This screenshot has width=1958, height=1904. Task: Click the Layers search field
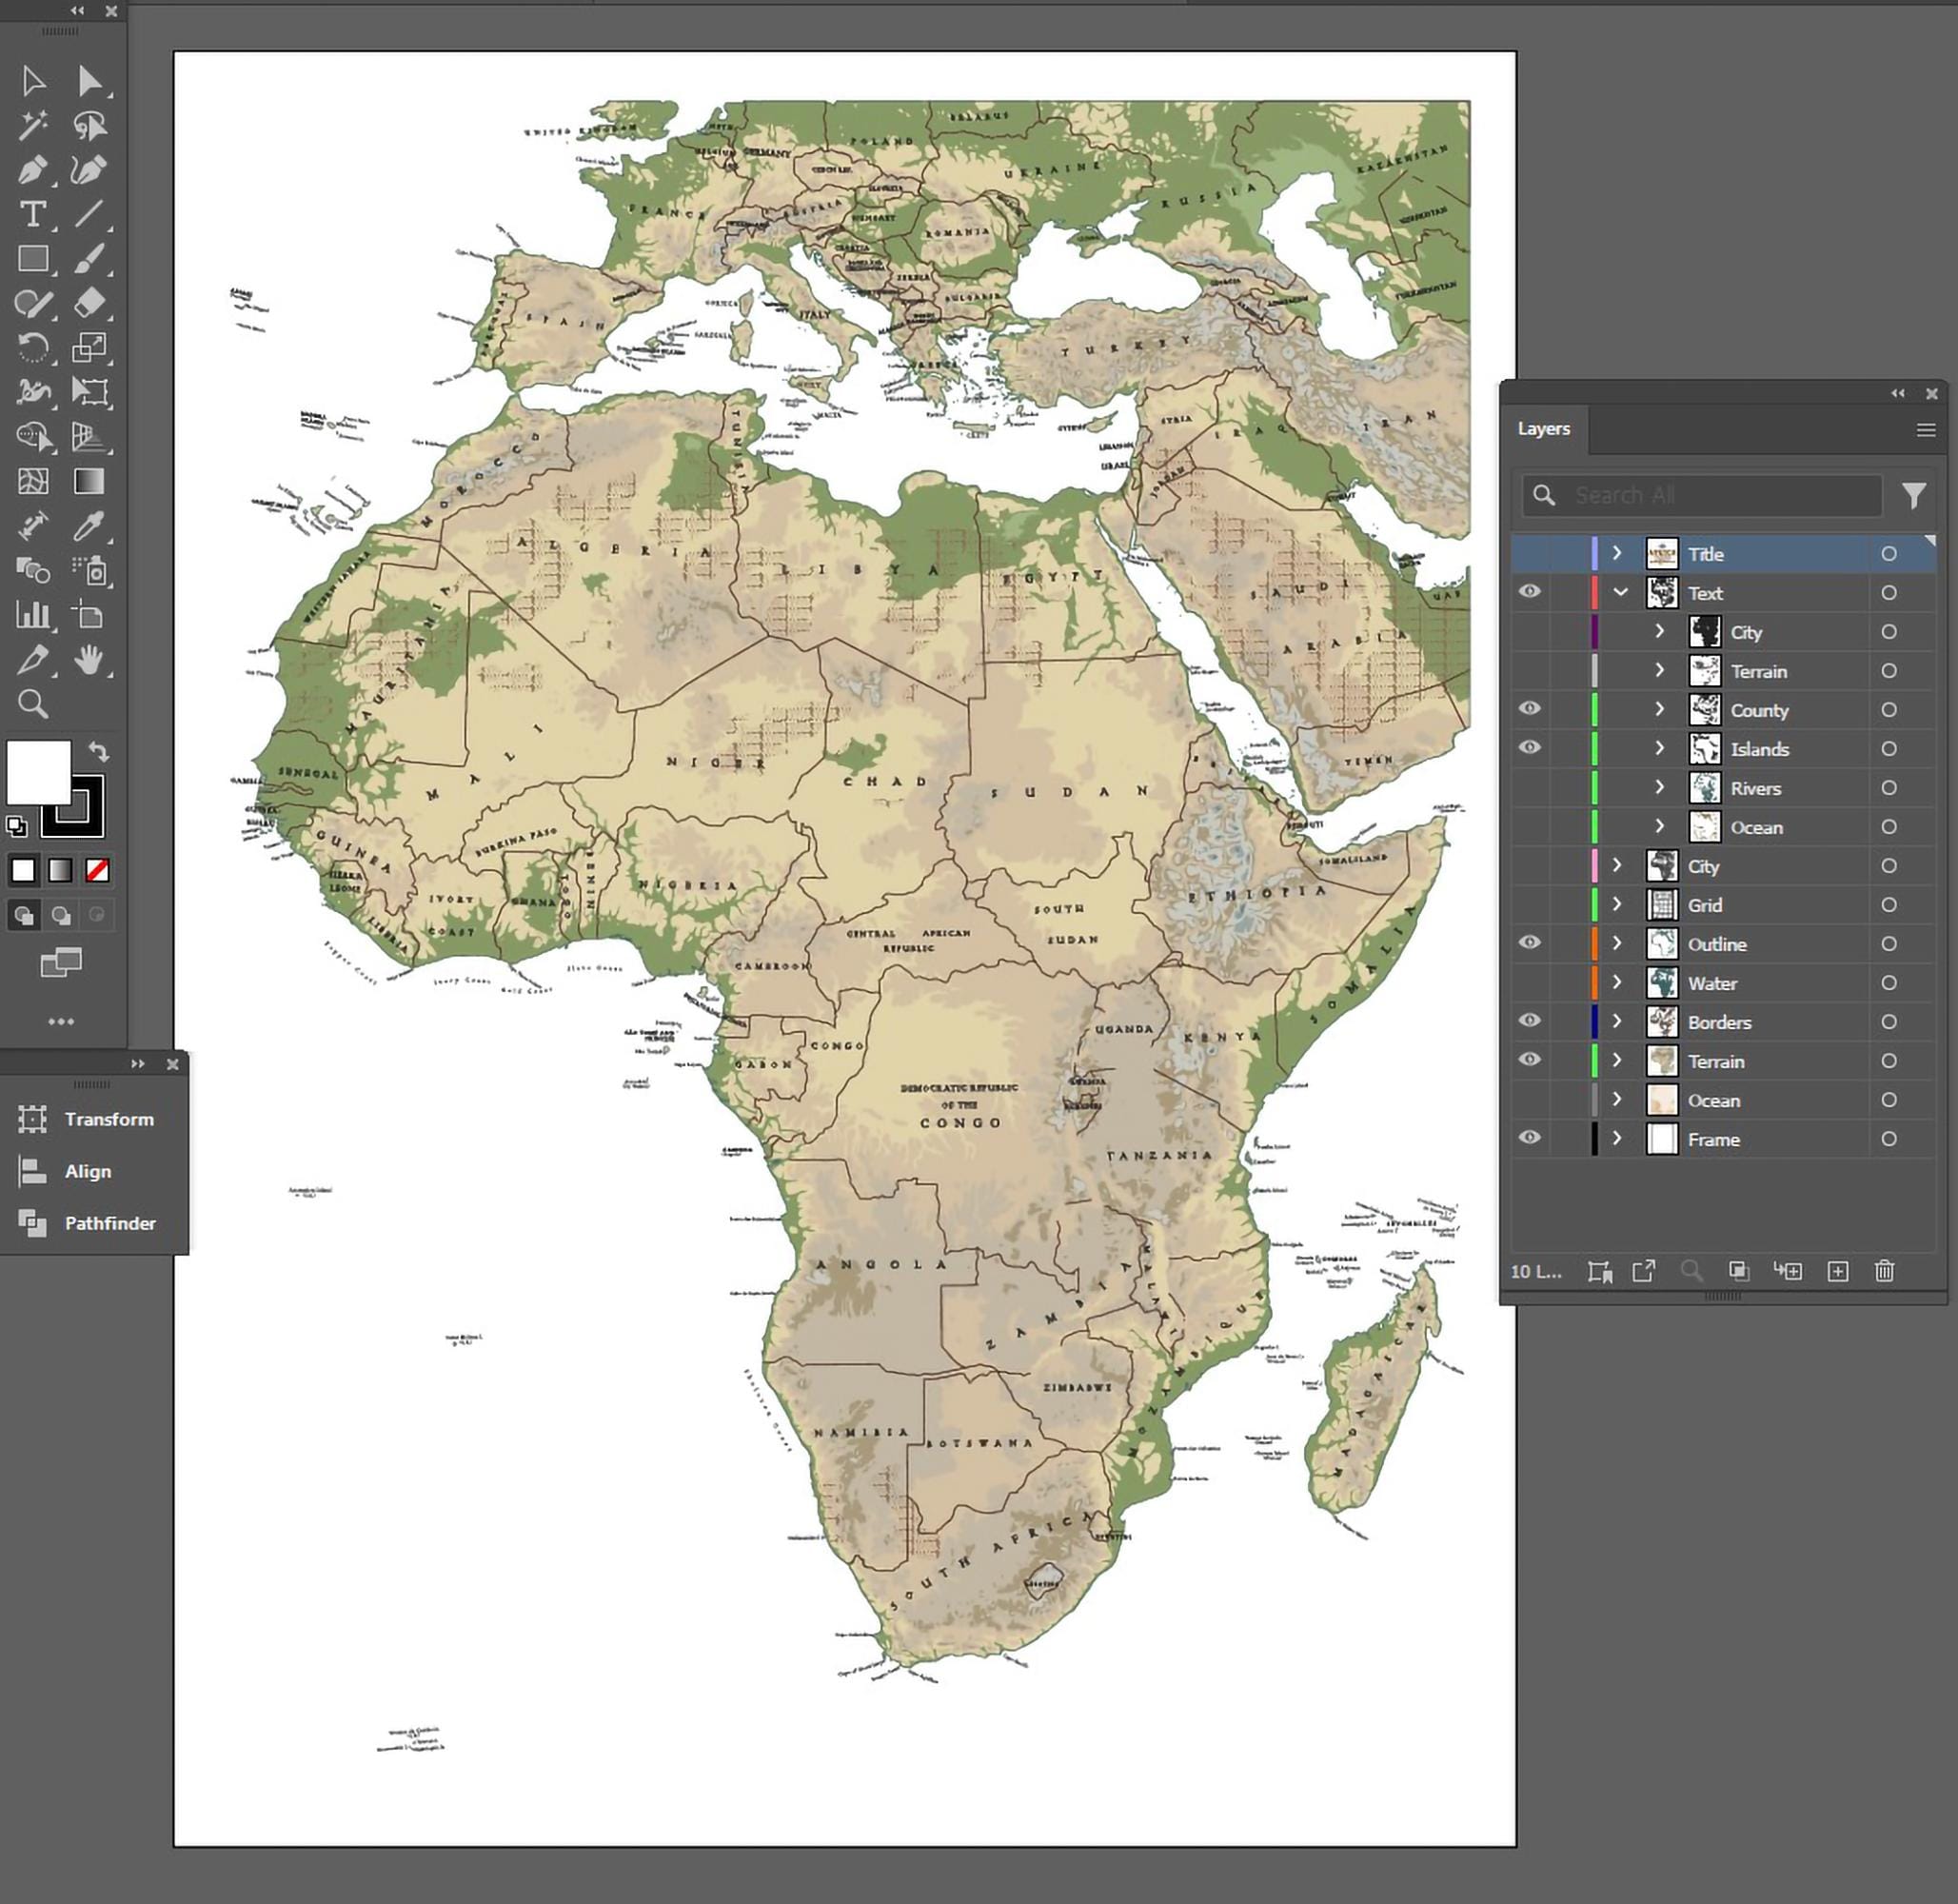(1702, 495)
